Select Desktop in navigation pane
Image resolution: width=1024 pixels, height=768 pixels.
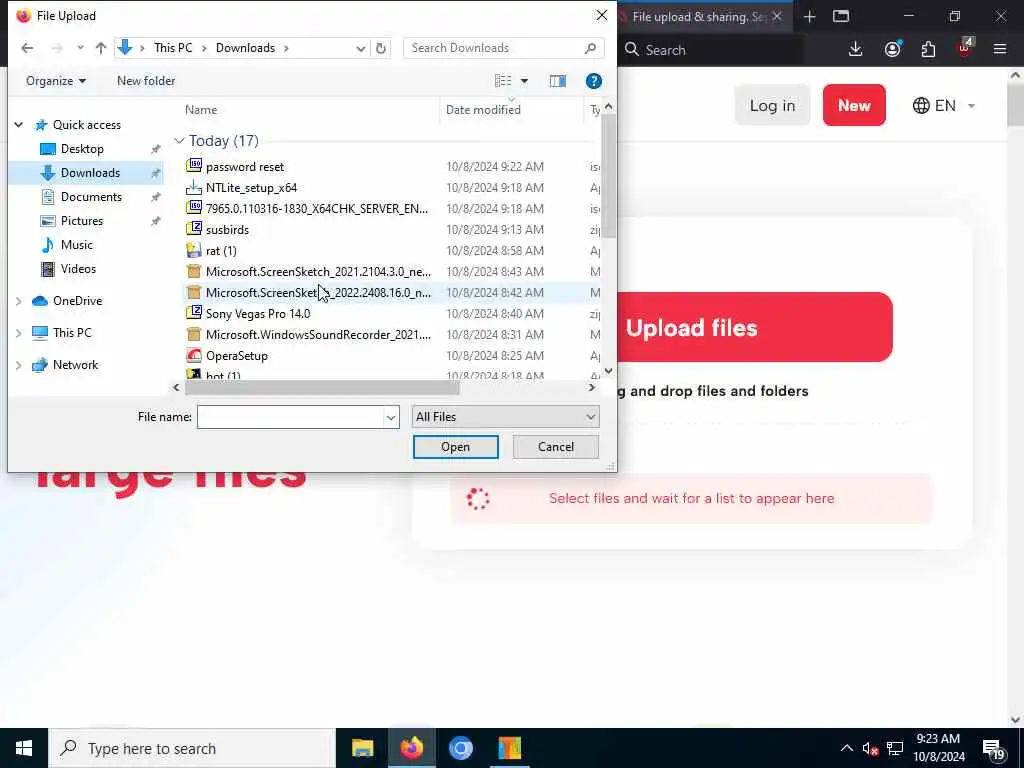pos(82,149)
